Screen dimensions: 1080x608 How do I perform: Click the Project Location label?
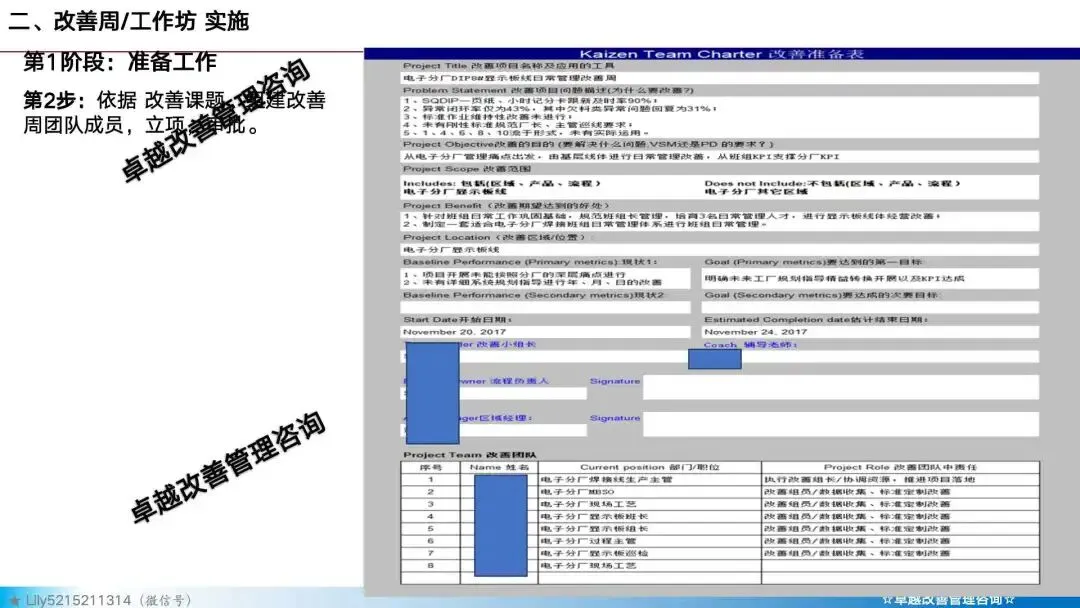[495, 238]
